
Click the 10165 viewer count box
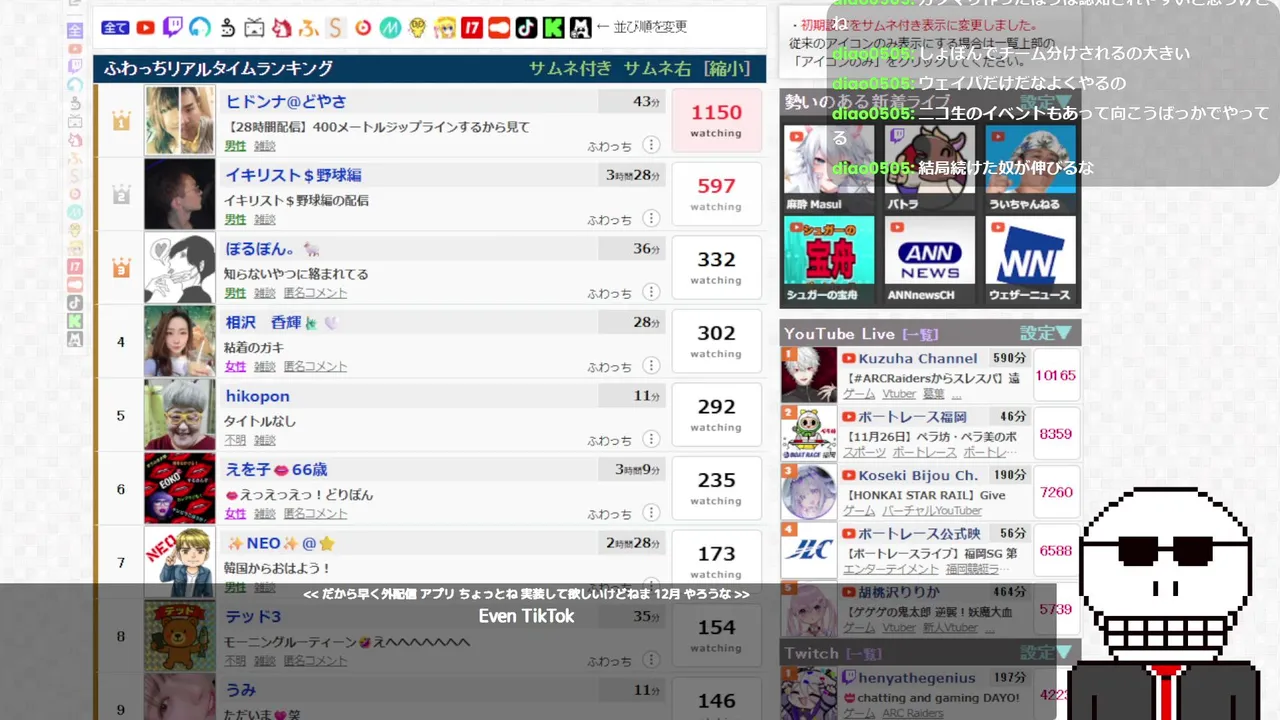coord(1056,375)
